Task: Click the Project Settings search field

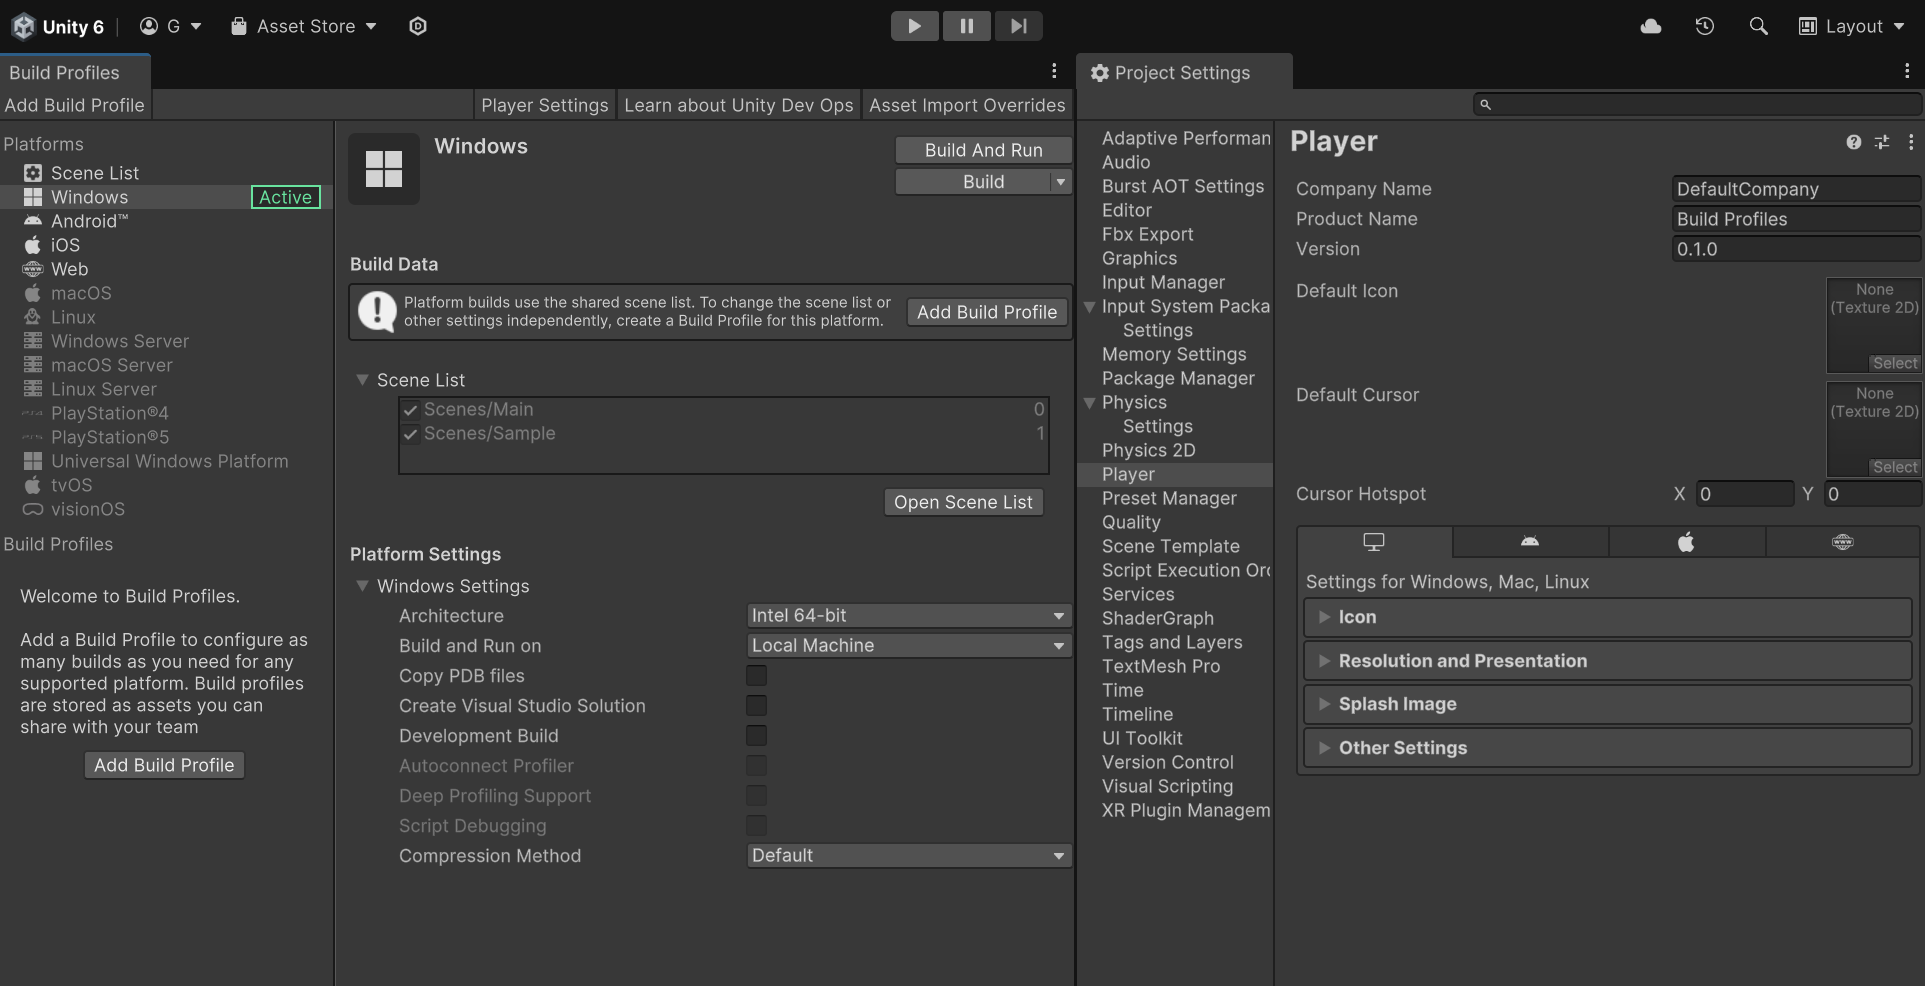Action: click(x=1697, y=104)
